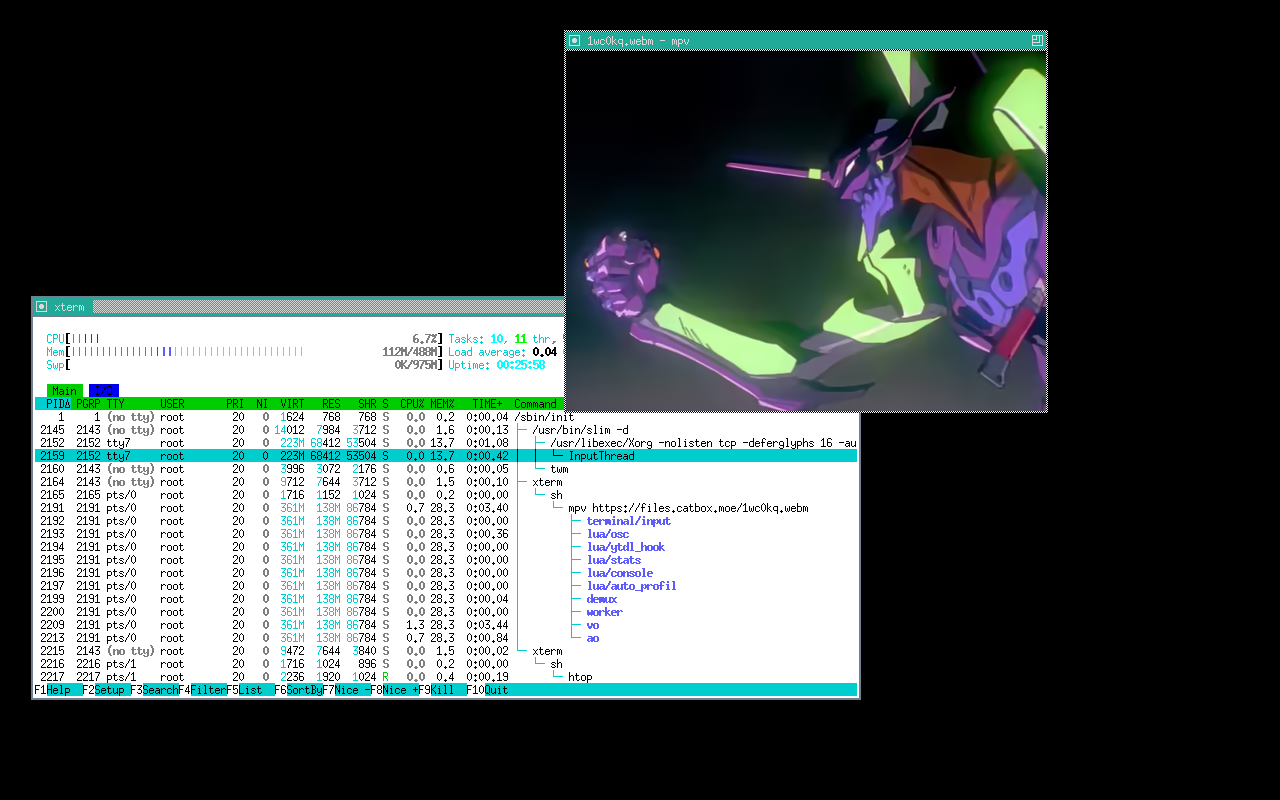Switch to the Main tab in htop
Image resolution: width=1280 pixels, height=800 pixels.
[65, 391]
